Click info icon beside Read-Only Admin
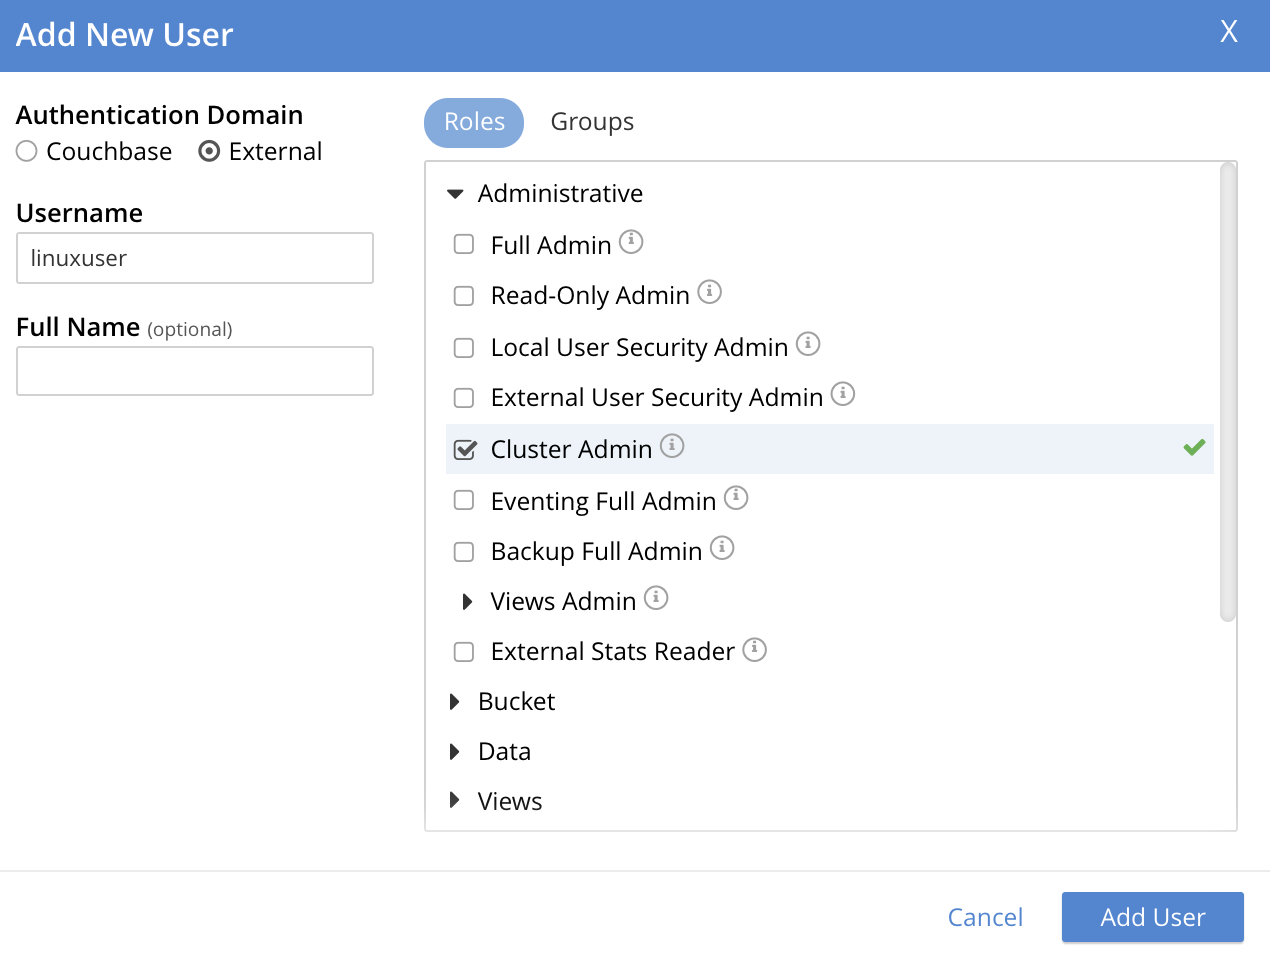 tap(709, 292)
